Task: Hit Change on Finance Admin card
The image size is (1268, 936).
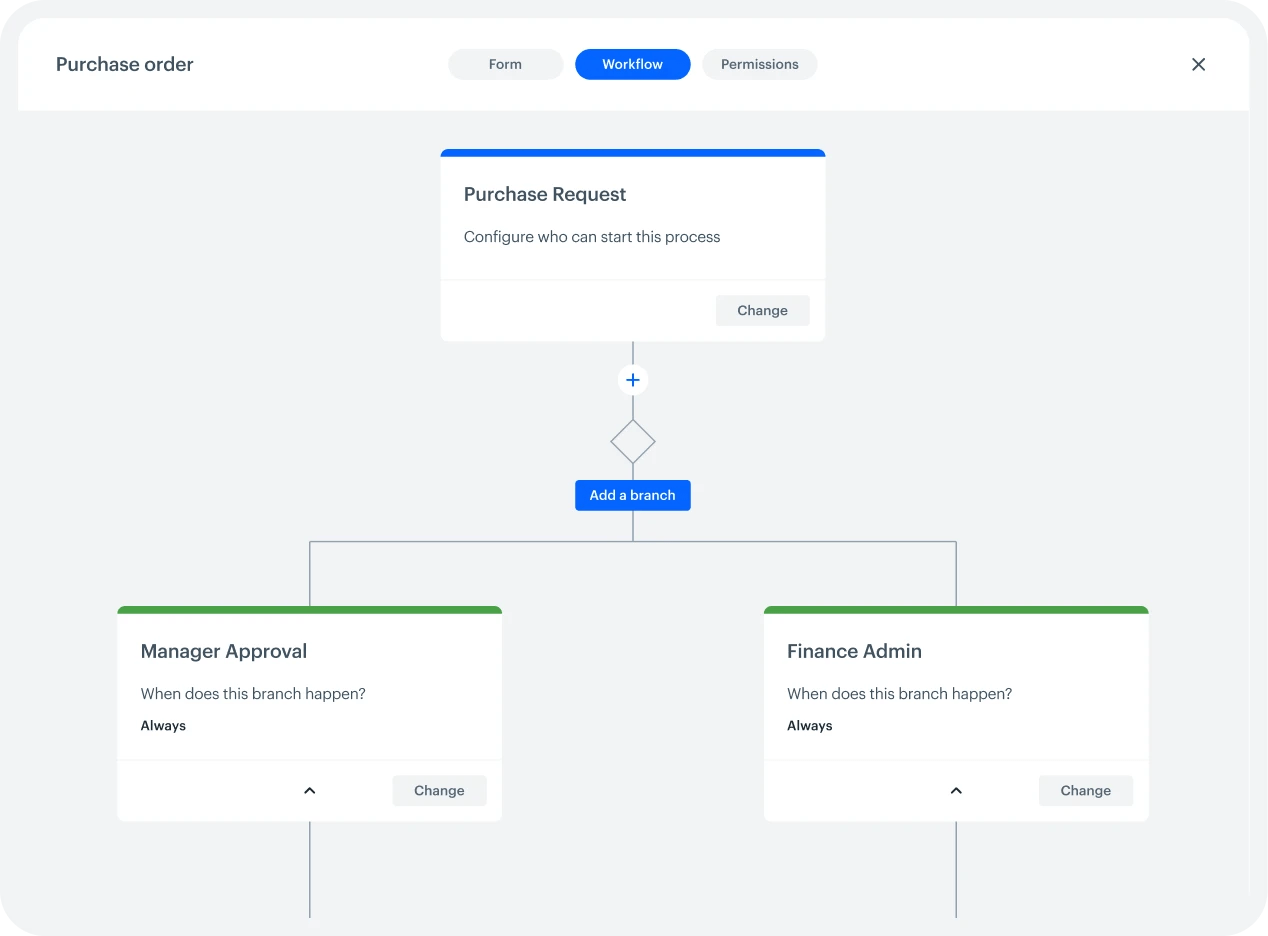Action: [1085, 790]
